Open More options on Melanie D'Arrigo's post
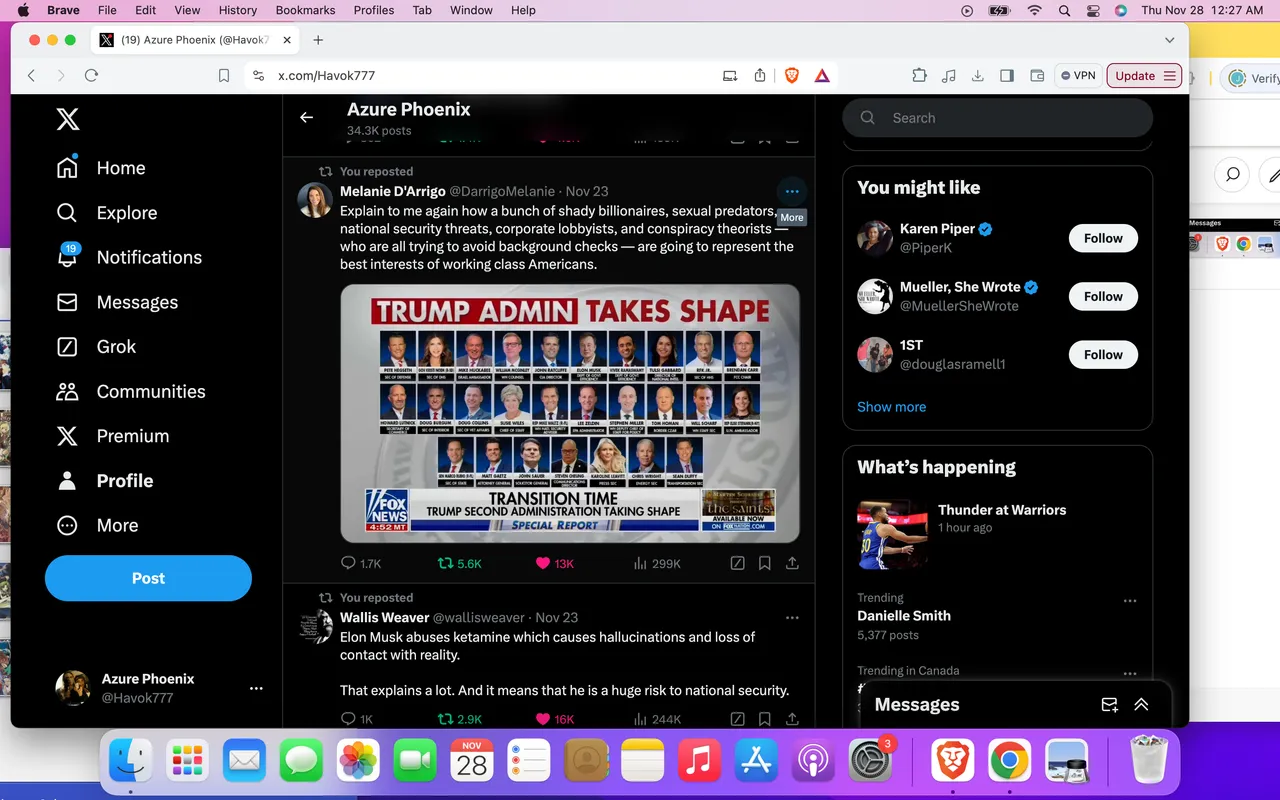 (x=792, y=191)
